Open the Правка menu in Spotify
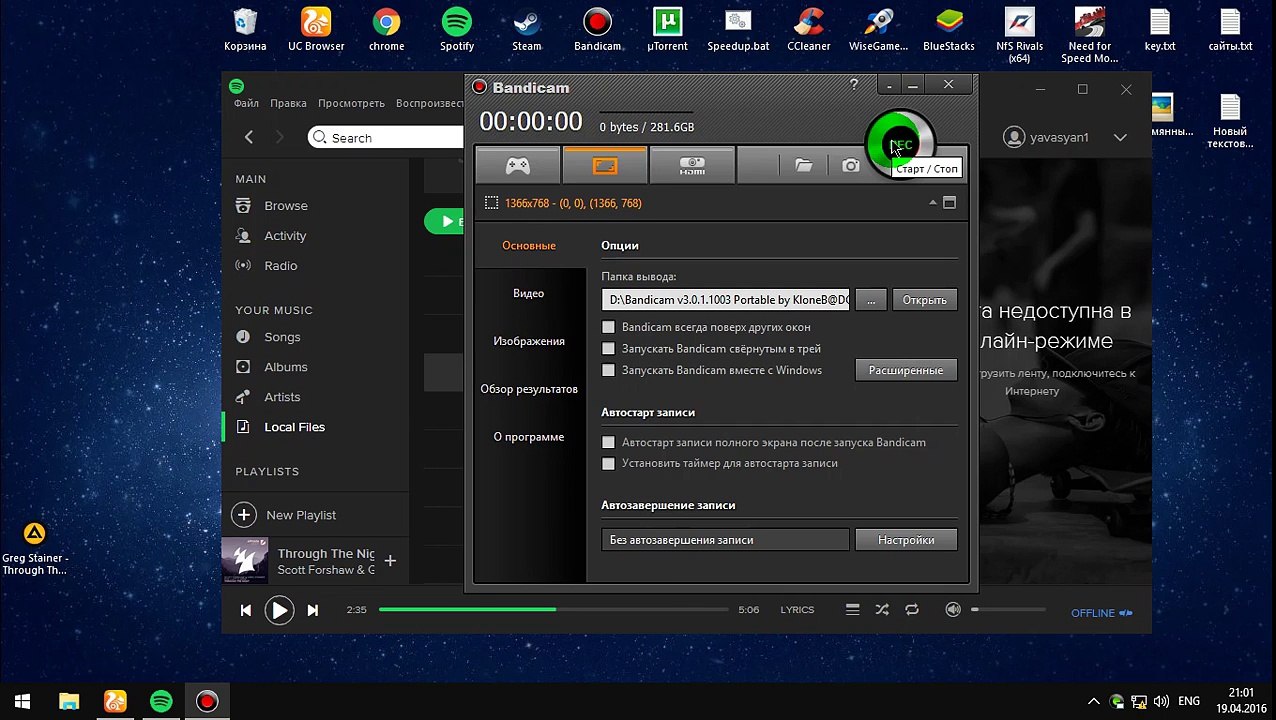Viewport: 1276px width, 720px height. (288, 103)
